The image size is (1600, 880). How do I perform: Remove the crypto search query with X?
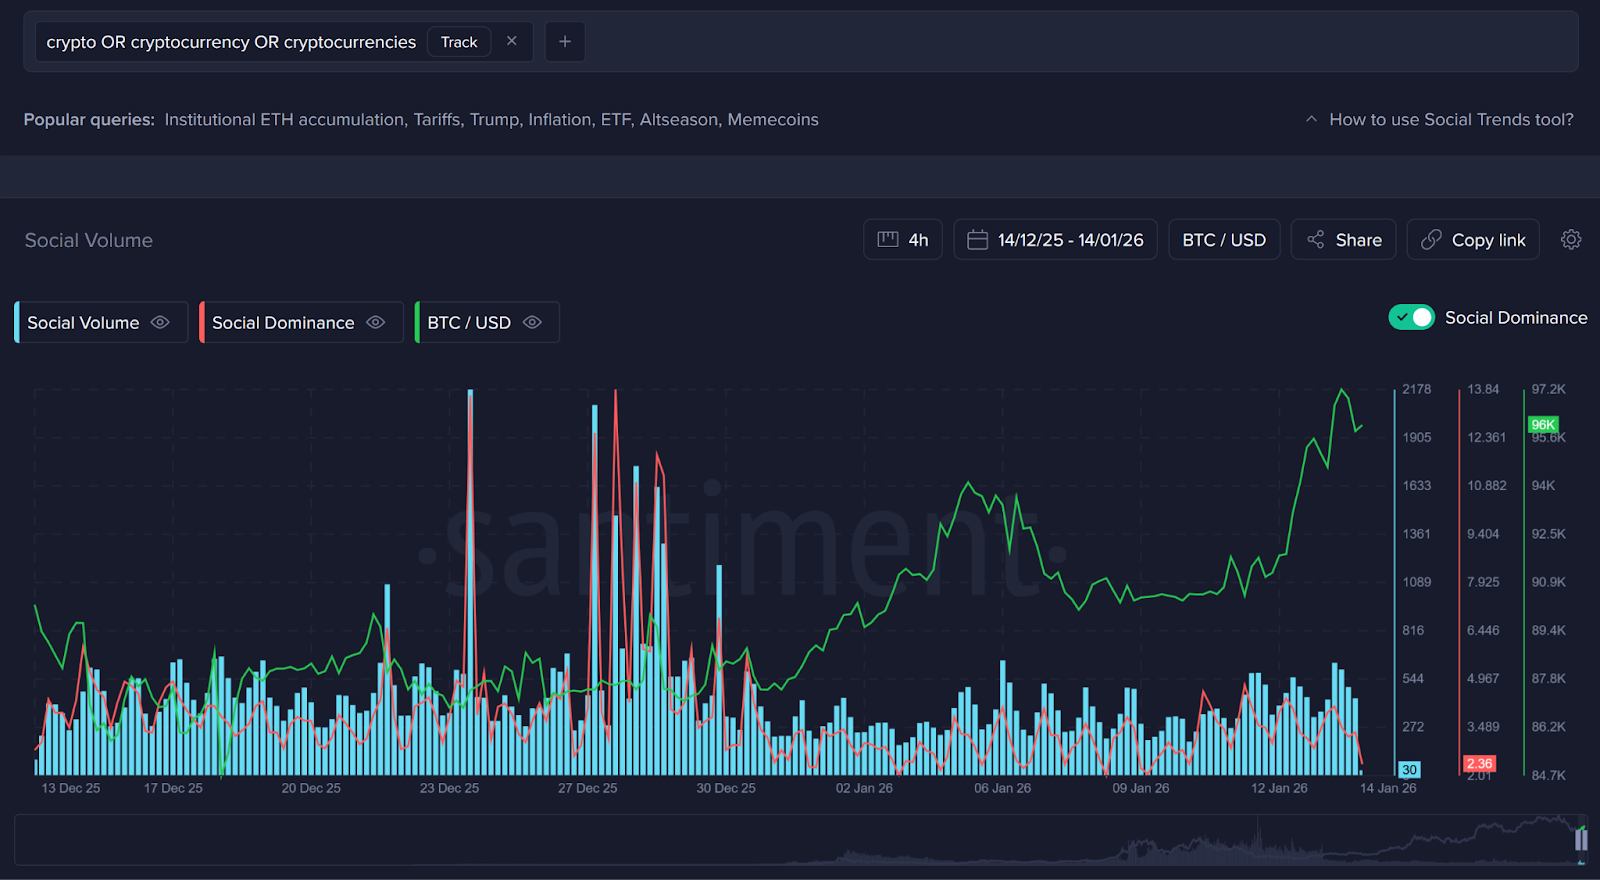[x=512, y=41]
